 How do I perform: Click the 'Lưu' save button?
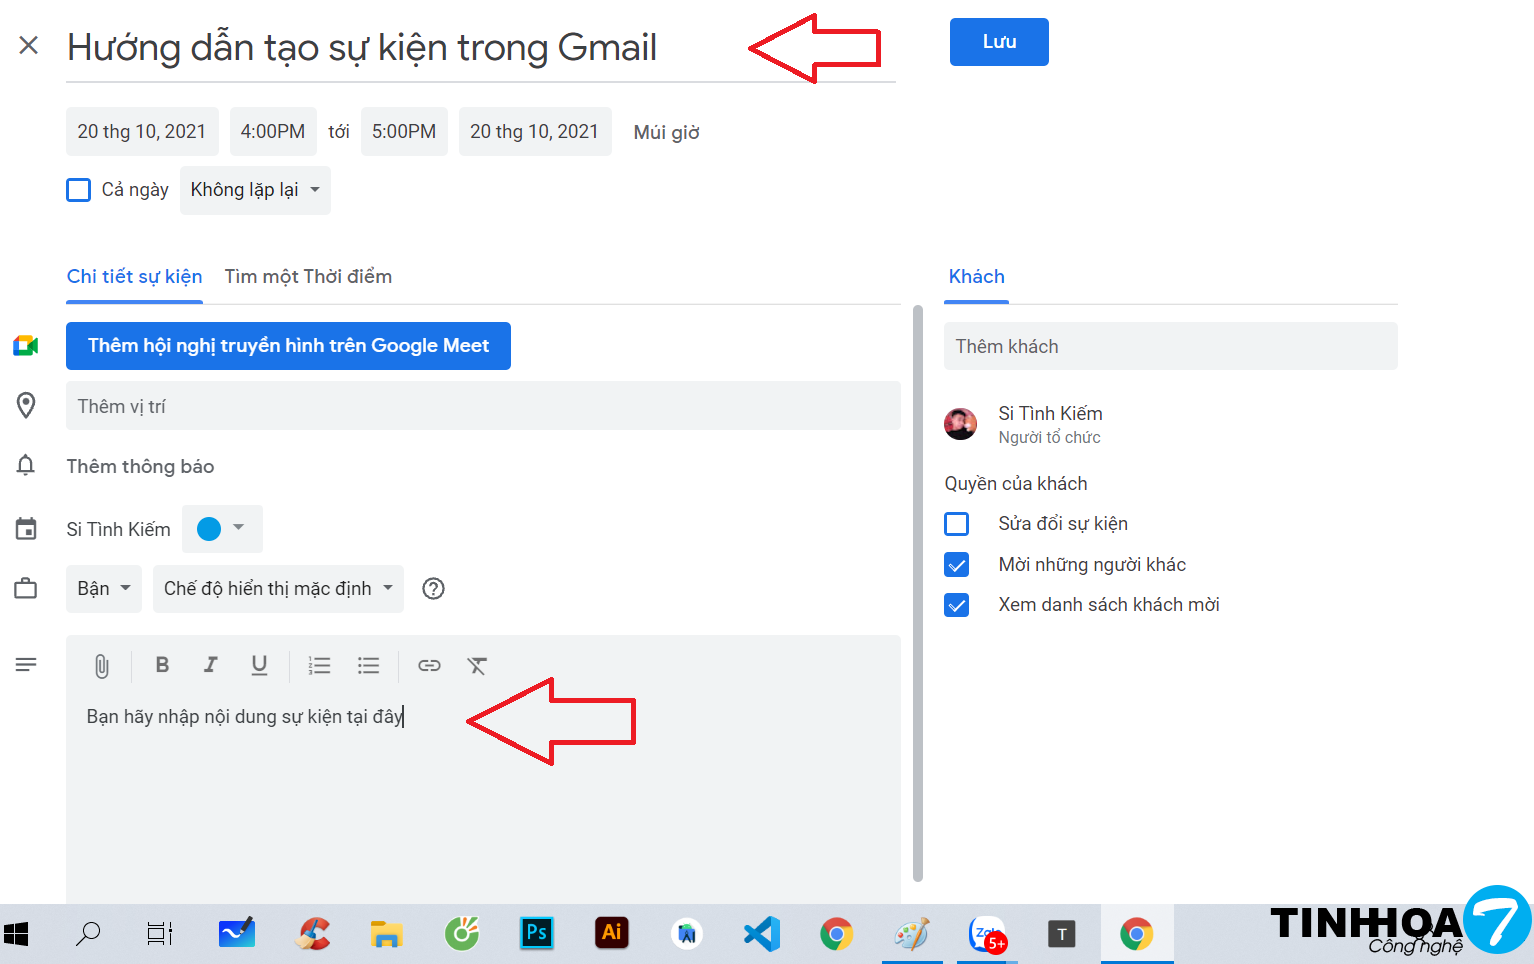pyautogui.click(x=998, y=42)
